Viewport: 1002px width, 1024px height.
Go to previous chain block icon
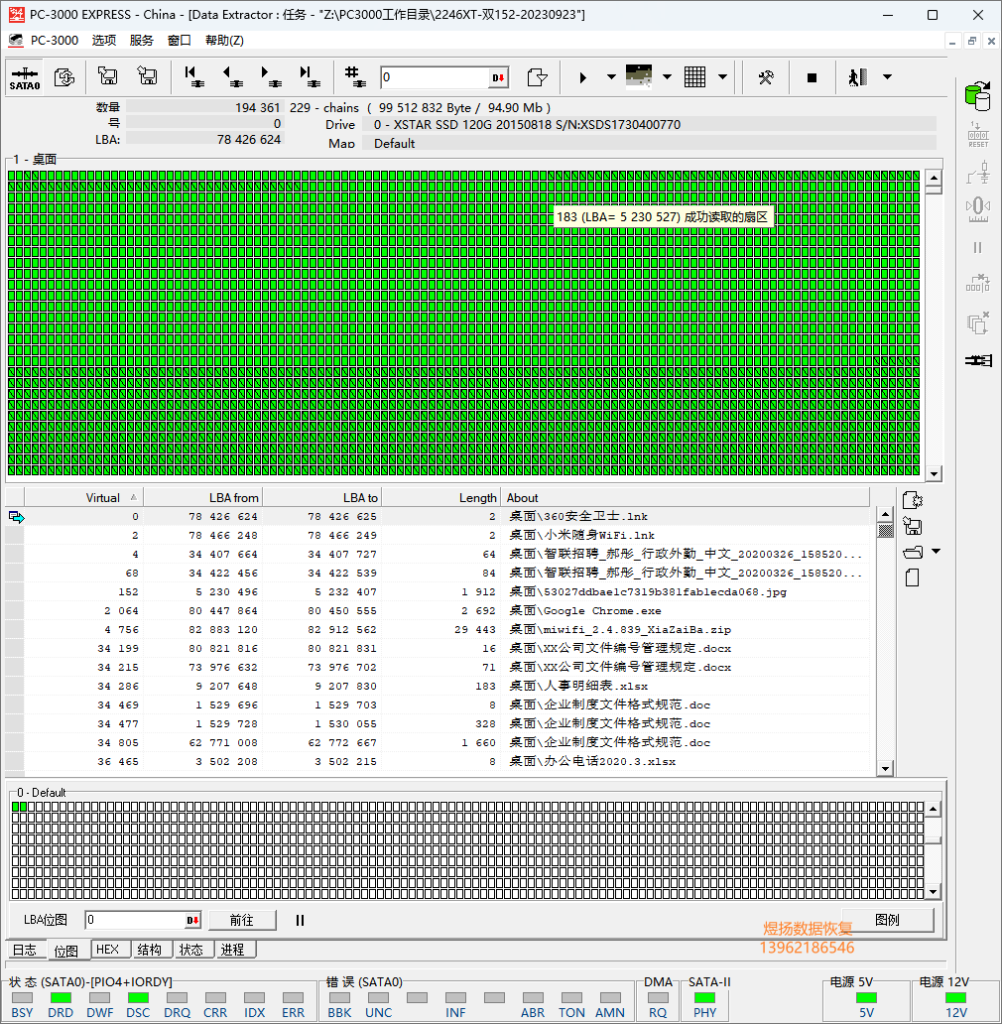[x=232, y=76]
